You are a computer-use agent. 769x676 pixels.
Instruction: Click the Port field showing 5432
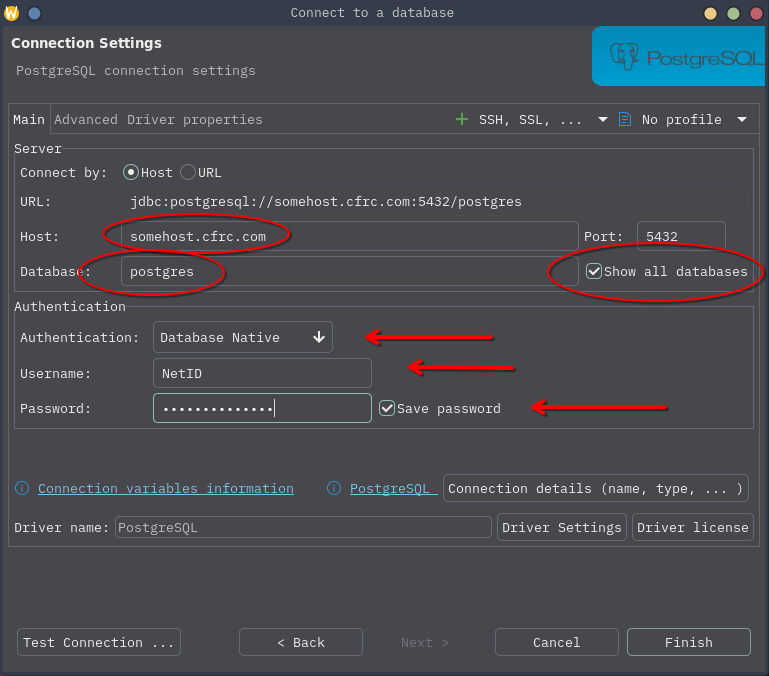681,236
